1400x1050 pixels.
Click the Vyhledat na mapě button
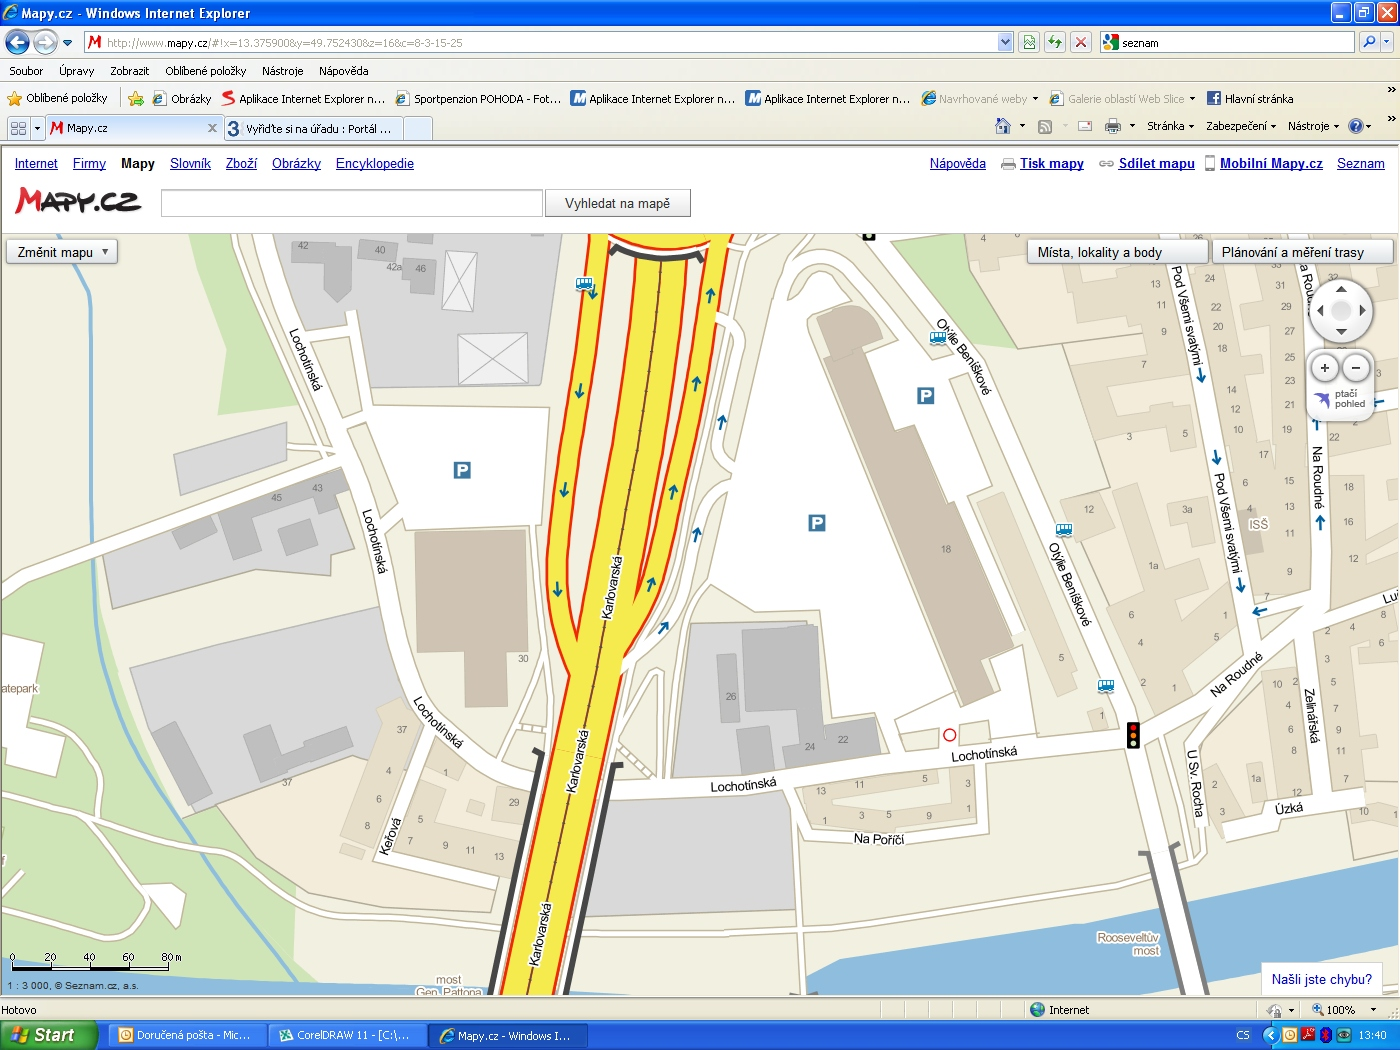[618, 203]
